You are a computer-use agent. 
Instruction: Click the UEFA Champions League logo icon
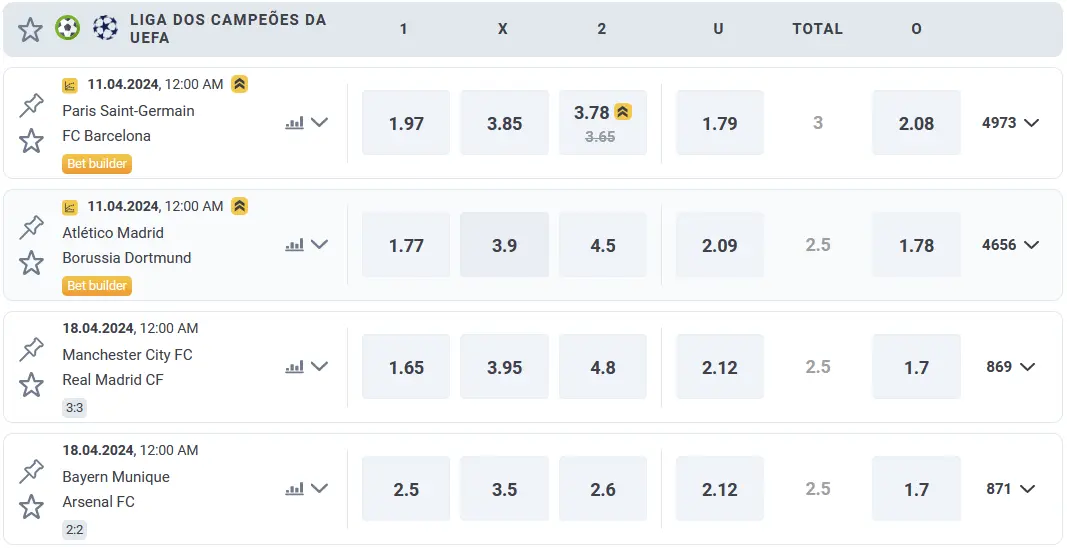tap(105, 28)
